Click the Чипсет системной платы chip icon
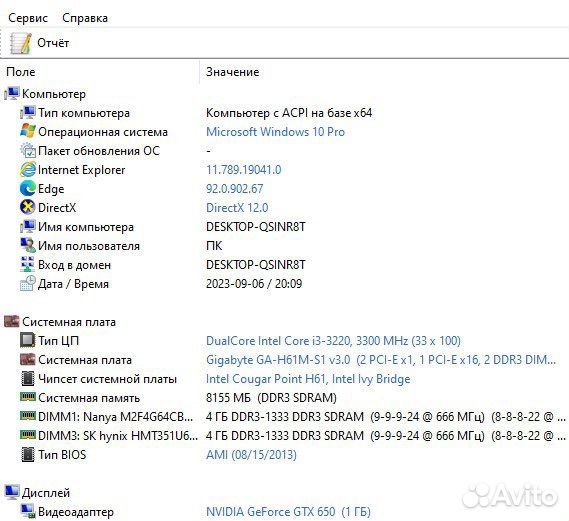Screen dimensions: 569x521 (28, 378)
